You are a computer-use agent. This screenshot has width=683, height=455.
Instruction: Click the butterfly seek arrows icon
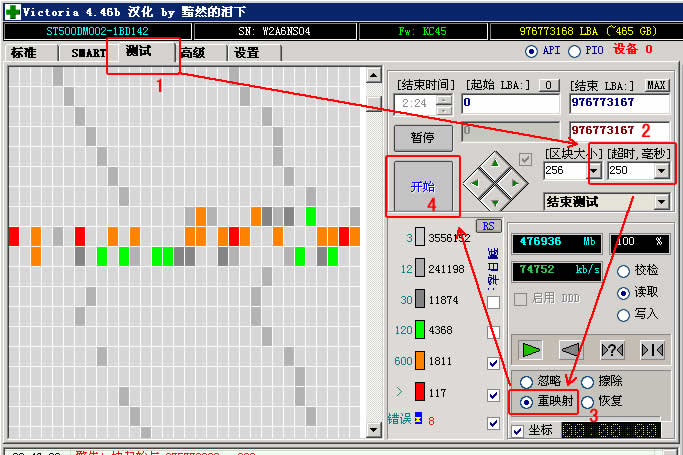click(x=653, y=350)
